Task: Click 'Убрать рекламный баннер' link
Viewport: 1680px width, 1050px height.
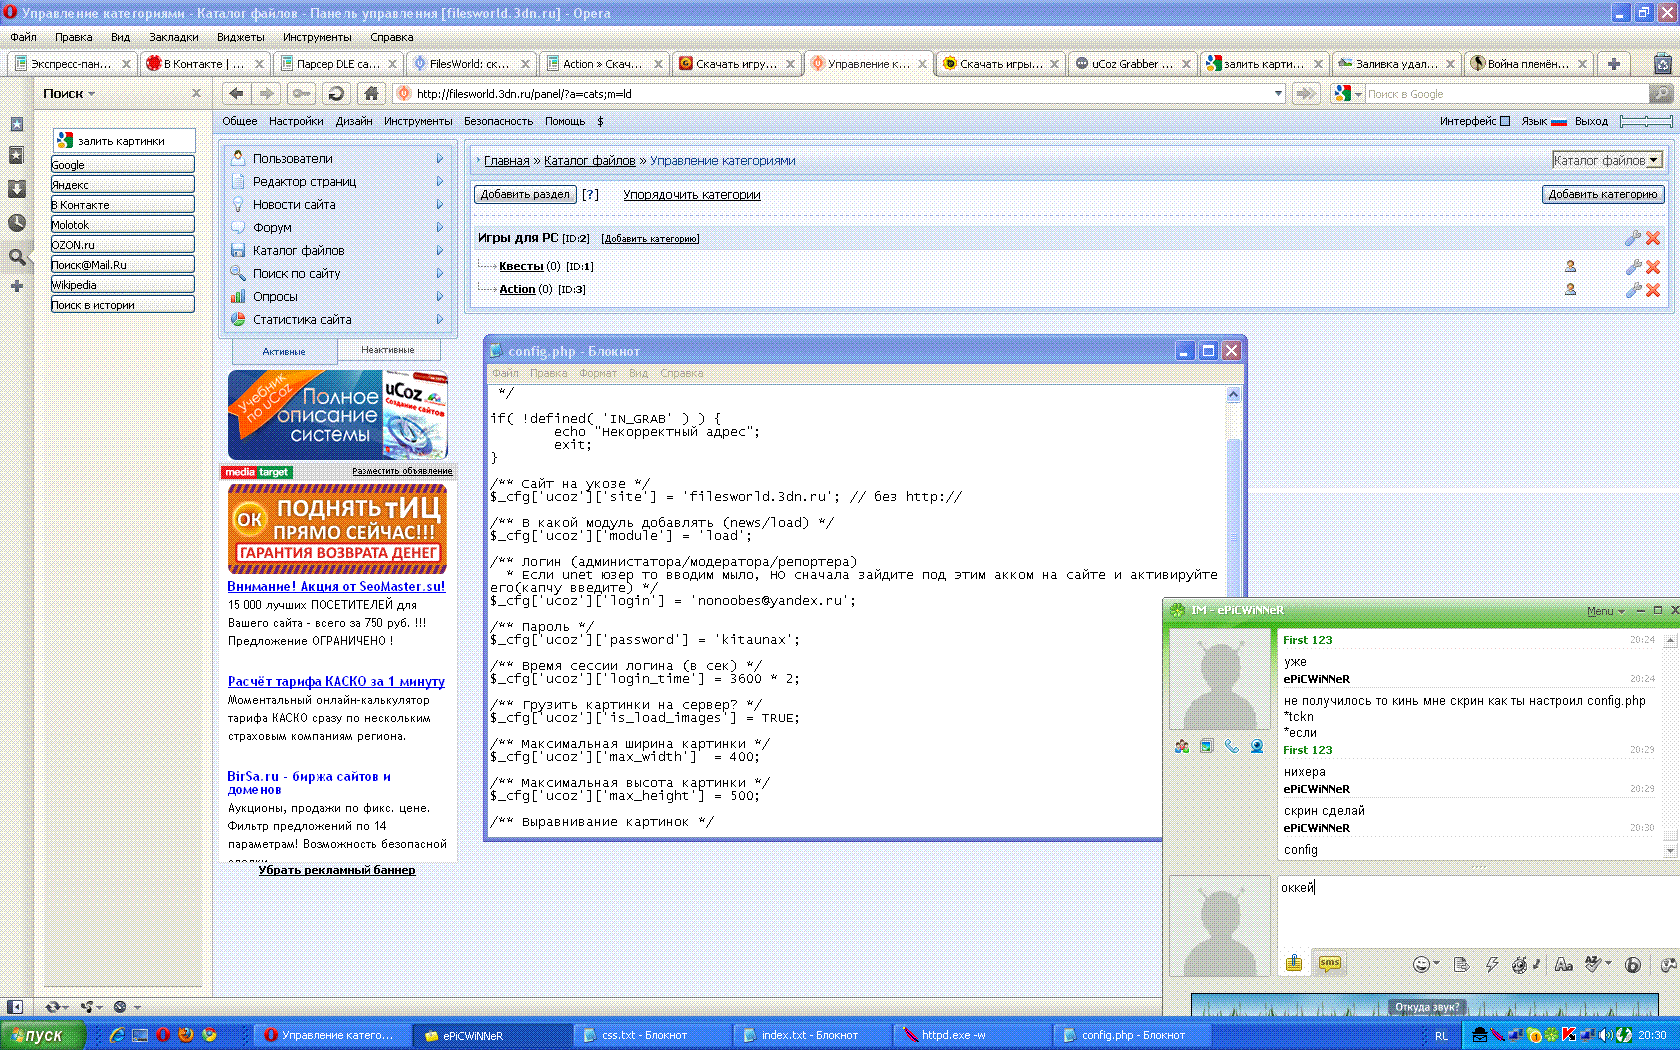Action: coord(337,870)
